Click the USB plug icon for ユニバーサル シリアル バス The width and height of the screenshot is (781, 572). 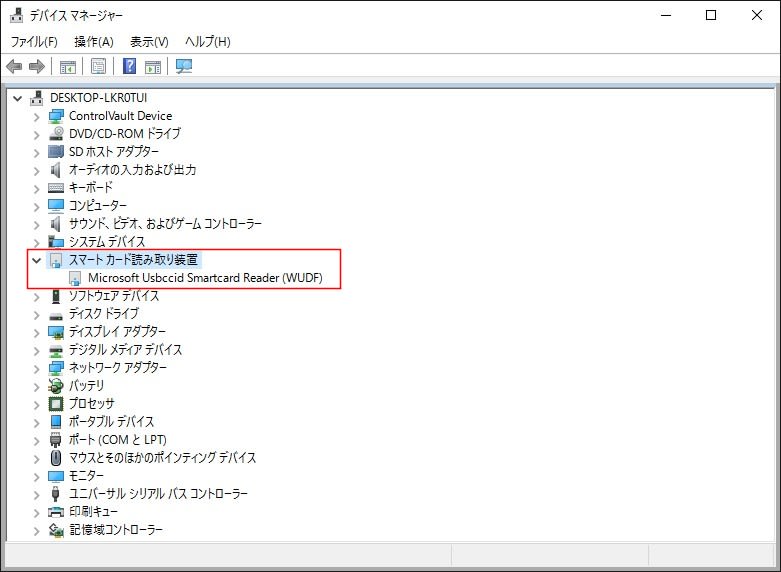coord(56,494)
